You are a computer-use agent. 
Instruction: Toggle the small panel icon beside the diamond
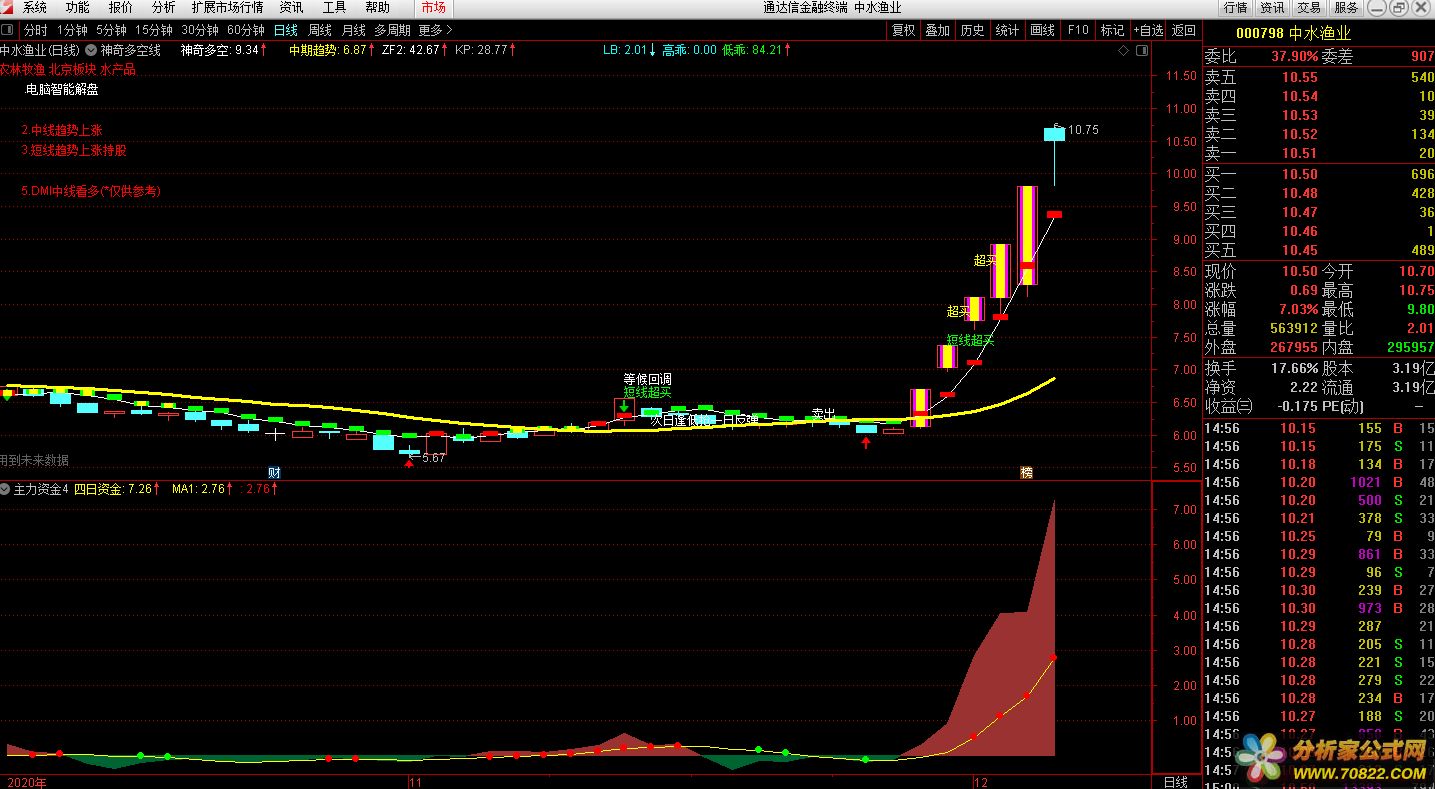(1141, 50)
